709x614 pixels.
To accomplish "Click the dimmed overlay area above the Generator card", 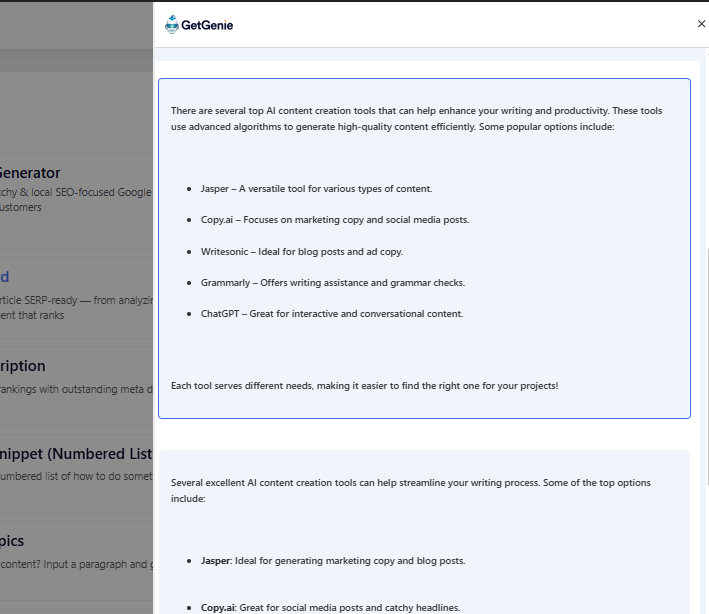I will pyautogui.click(x=76, y=100).
